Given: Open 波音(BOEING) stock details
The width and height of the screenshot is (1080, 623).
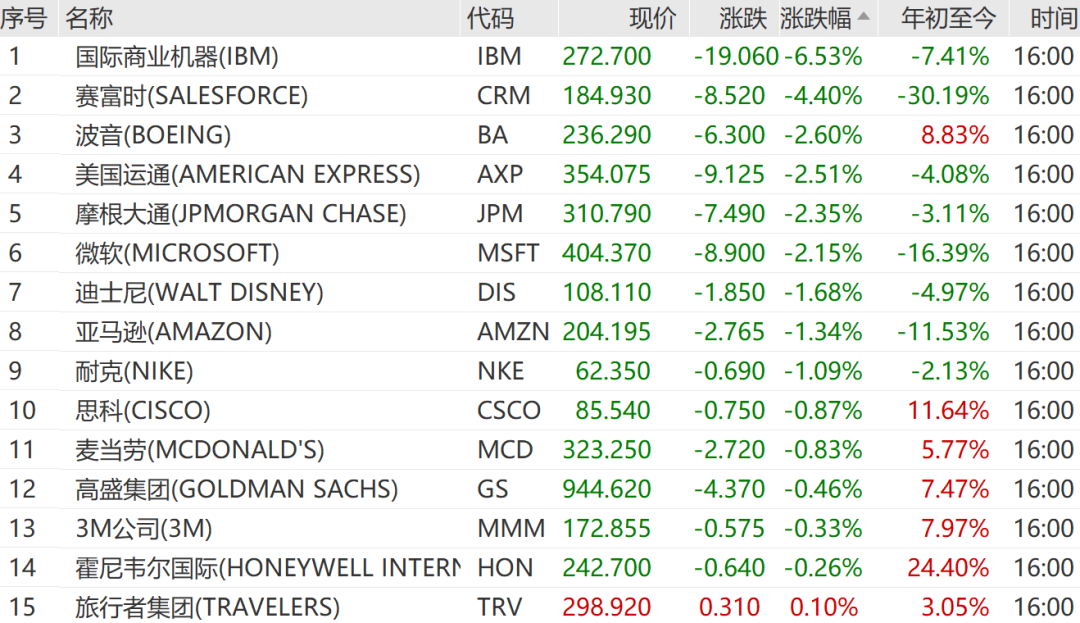Looking at the screenshot, I should point(152,135).
